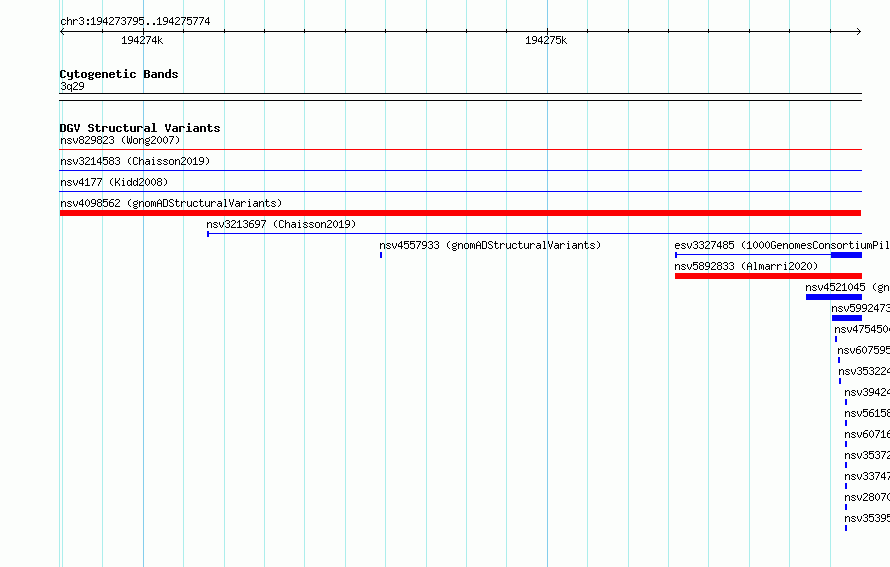Open variant nsv4098562 (gnomADStructuralVariants) label

click(171, 203)
